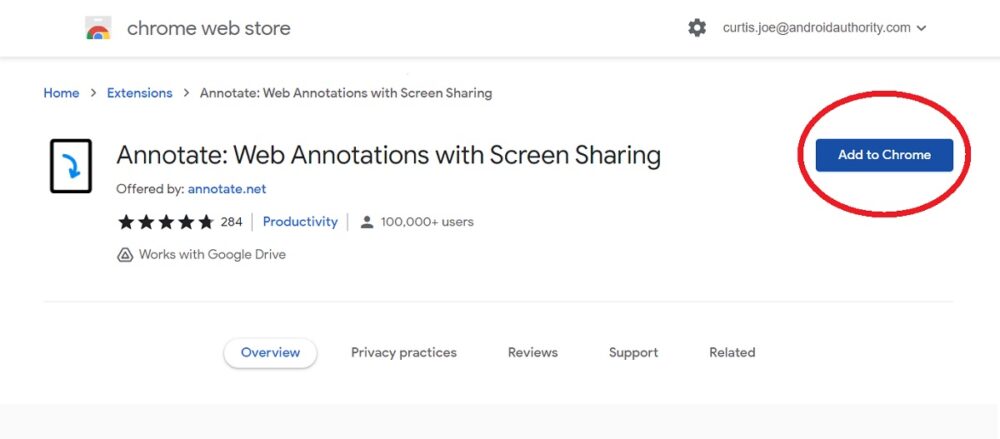The height and width of the screenshot is (439, 1000).
Task: Open the curtis.joe account menu
Action: pos(816,28)
